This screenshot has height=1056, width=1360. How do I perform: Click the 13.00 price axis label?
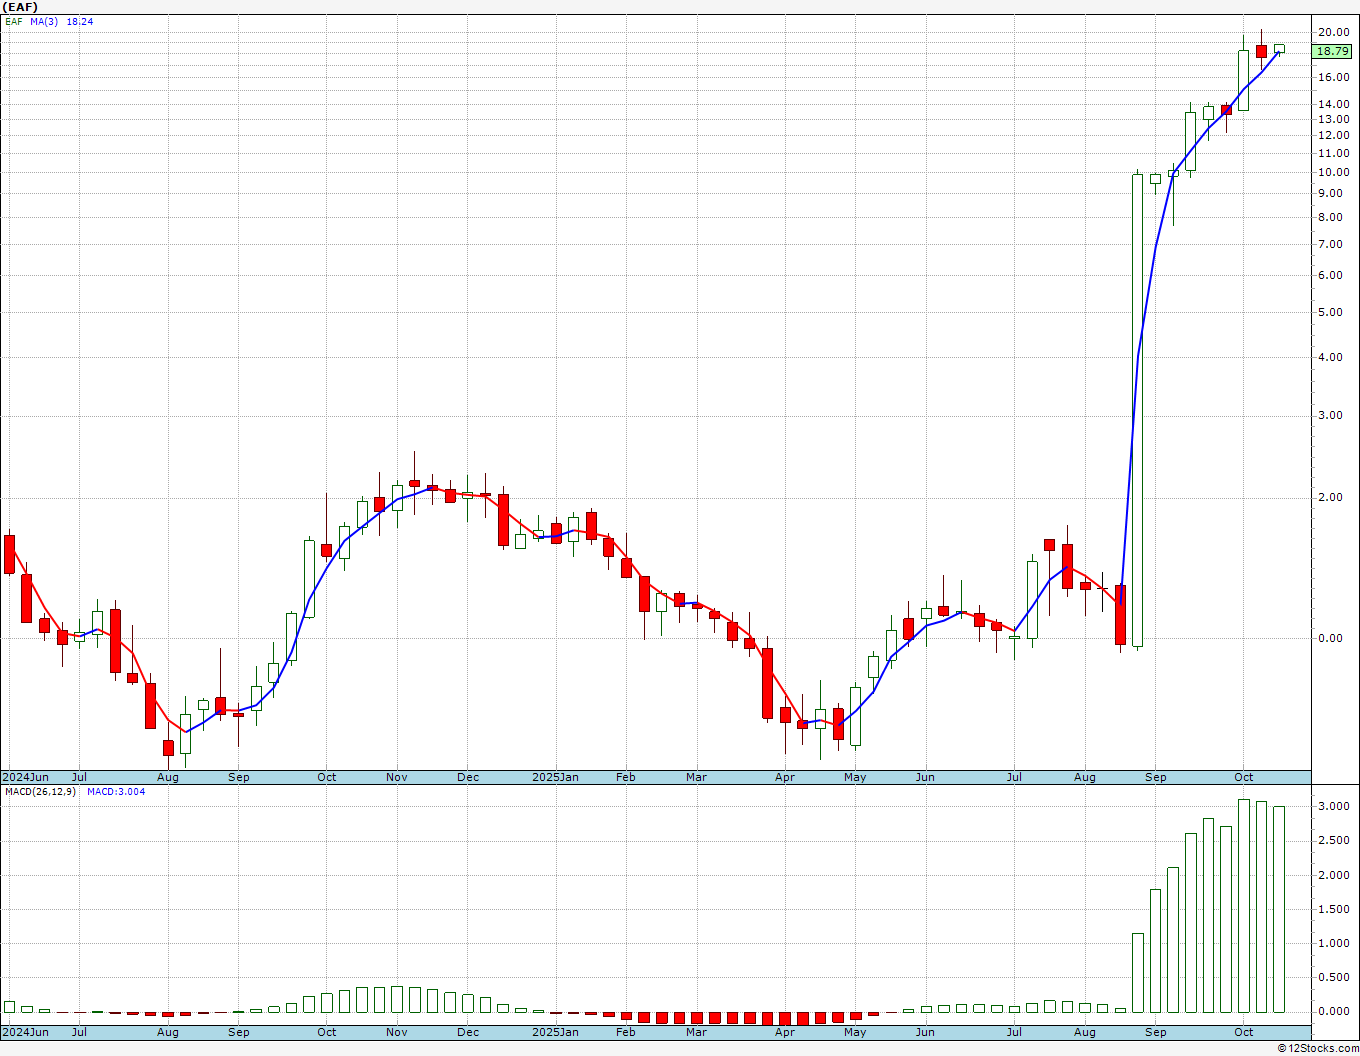tap(1333, 119)
